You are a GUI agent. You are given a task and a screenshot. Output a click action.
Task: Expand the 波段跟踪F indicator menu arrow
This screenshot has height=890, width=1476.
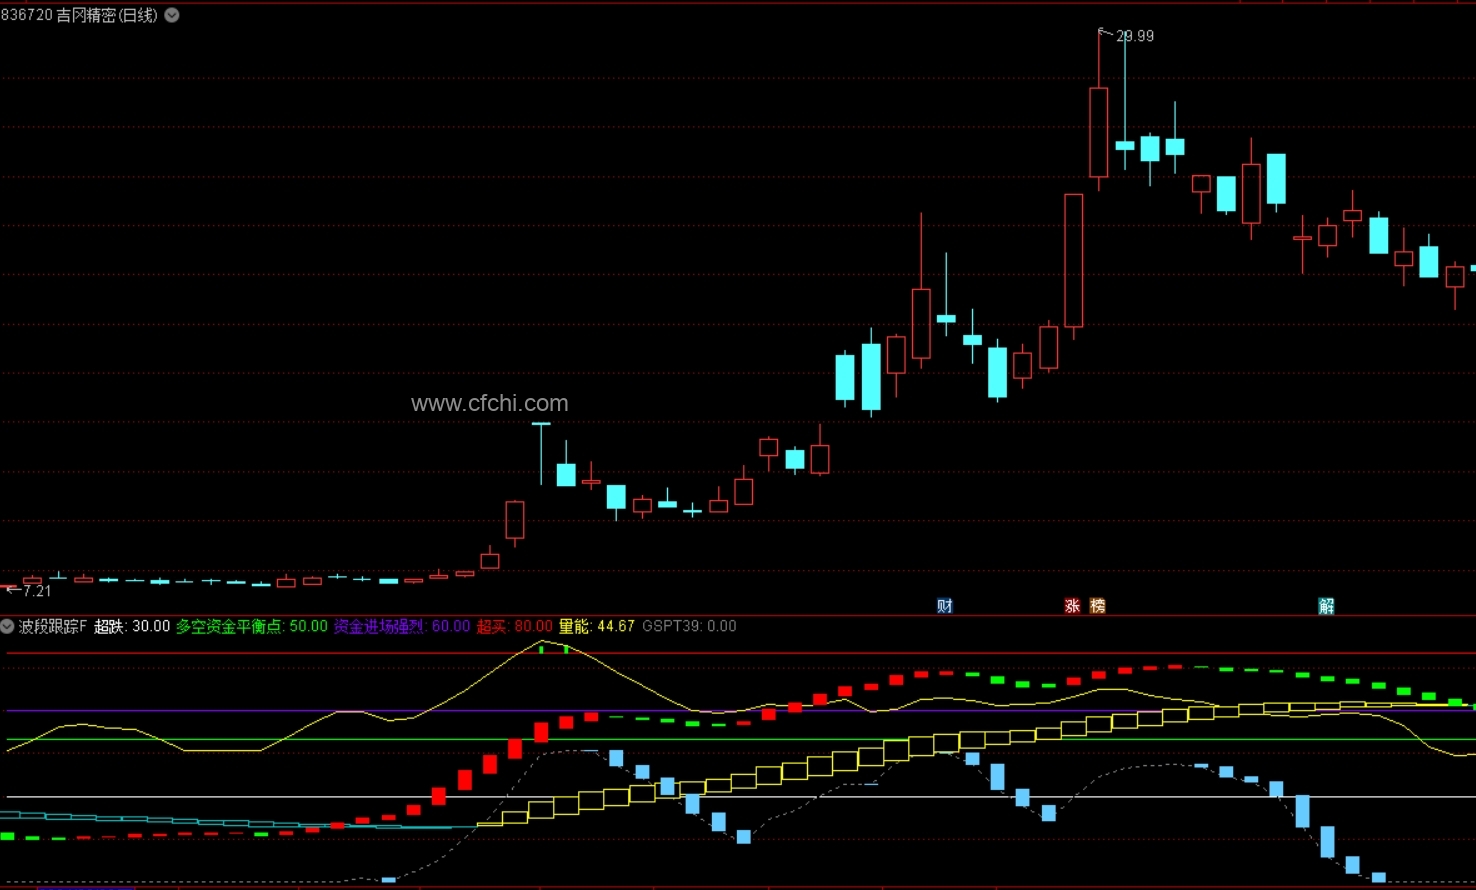click(8, 626)
